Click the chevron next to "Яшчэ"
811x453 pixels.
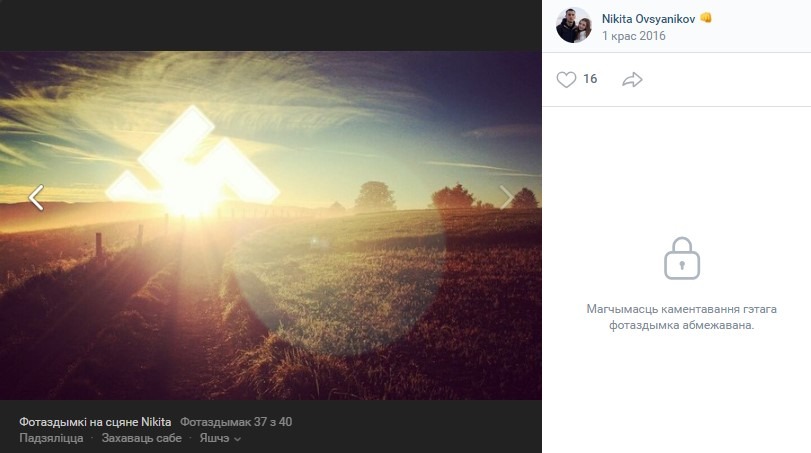click(237, 439)
